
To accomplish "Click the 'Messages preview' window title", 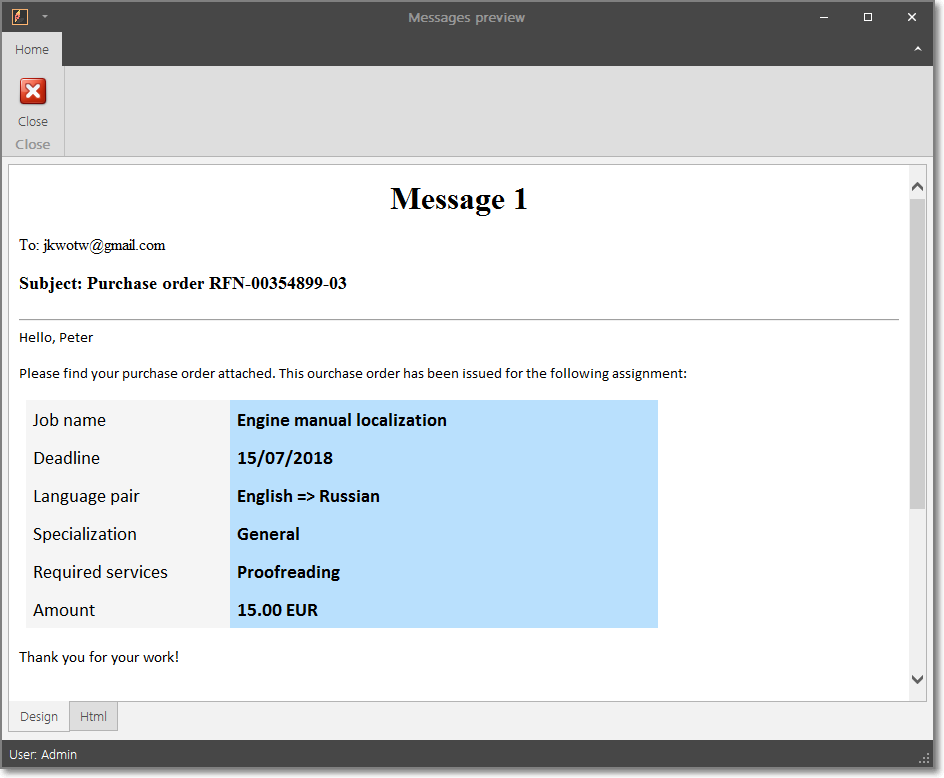I will coord(467,18).
